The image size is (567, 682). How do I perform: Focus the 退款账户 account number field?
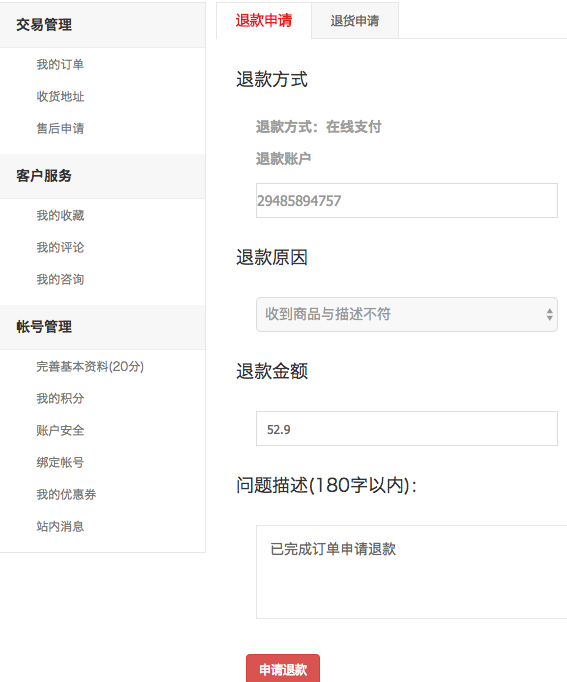point(407,201)
